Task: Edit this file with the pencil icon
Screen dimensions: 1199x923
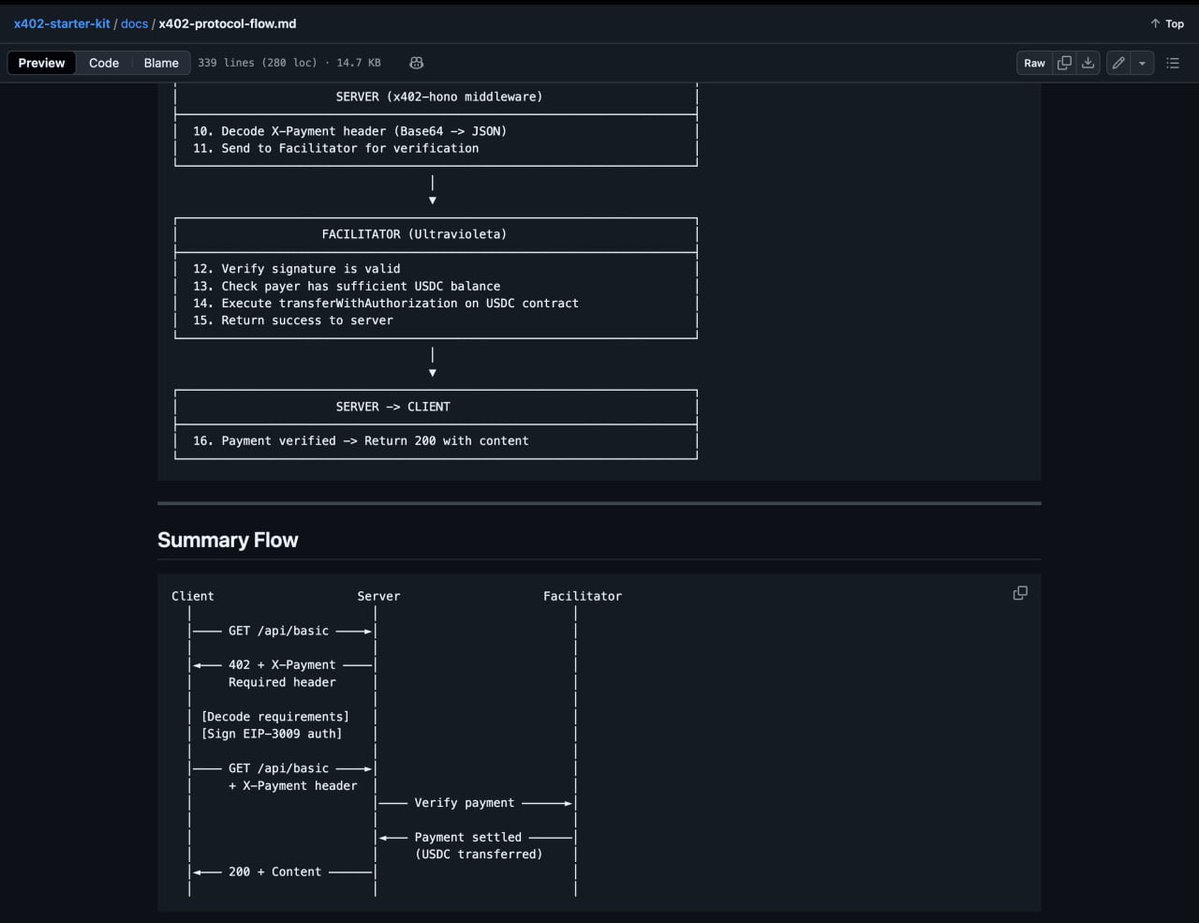Action: point(1118,62)
